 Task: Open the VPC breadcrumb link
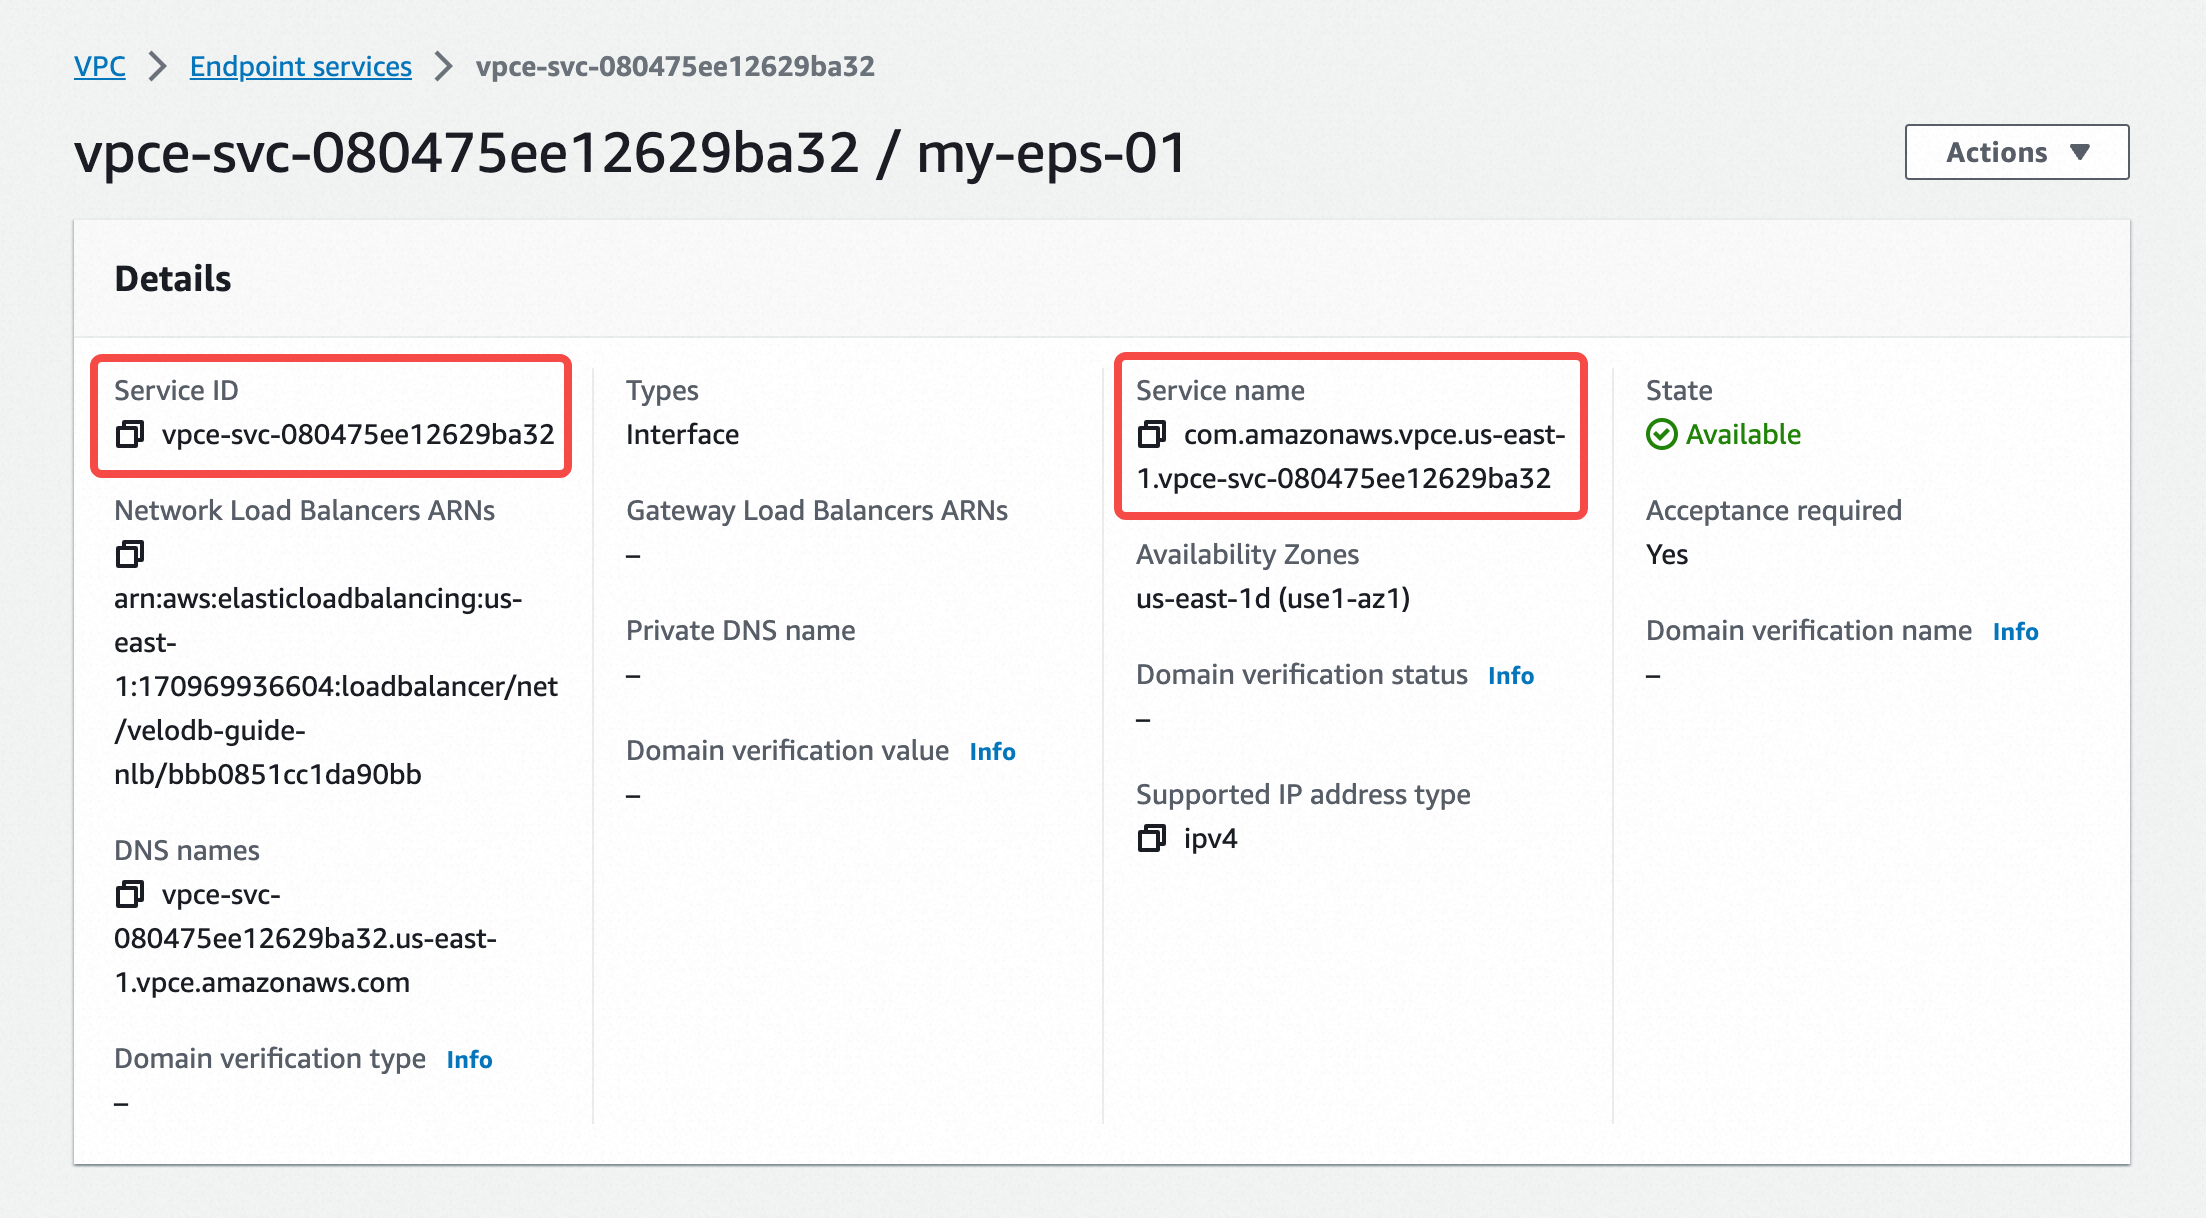tap(98, 66)
